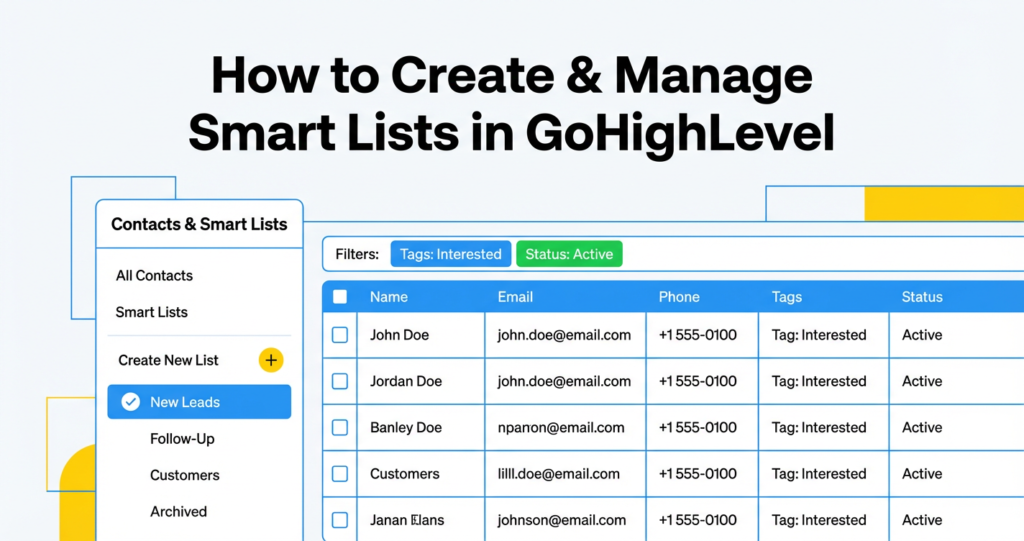Check the box for Jordan Doe
Screen dimensions: 1024x541
coord(340,381)
